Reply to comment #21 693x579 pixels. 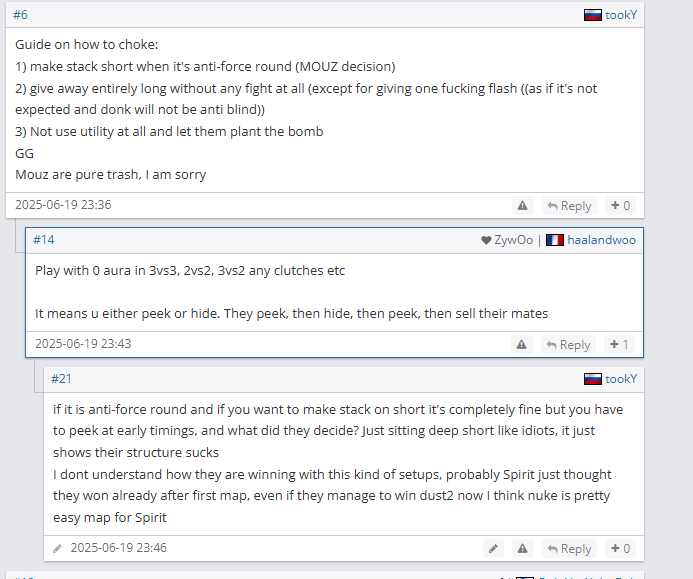(x=569, y=549)
